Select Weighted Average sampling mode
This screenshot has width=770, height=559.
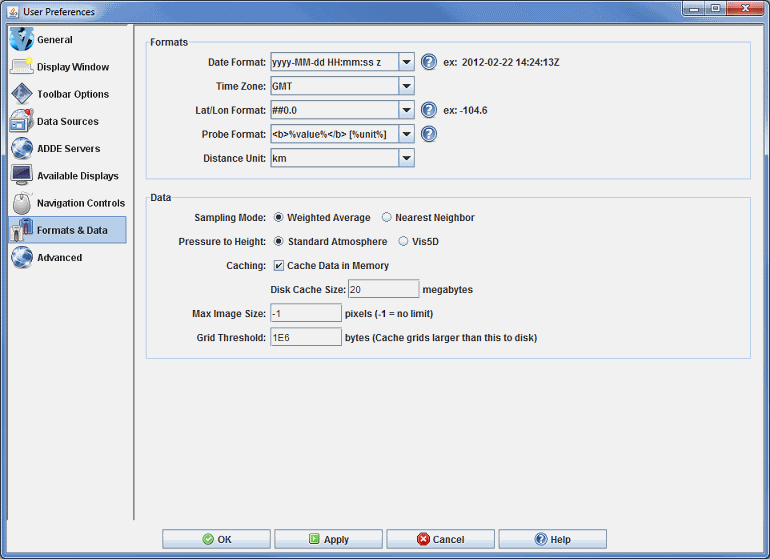coord(278,217)
